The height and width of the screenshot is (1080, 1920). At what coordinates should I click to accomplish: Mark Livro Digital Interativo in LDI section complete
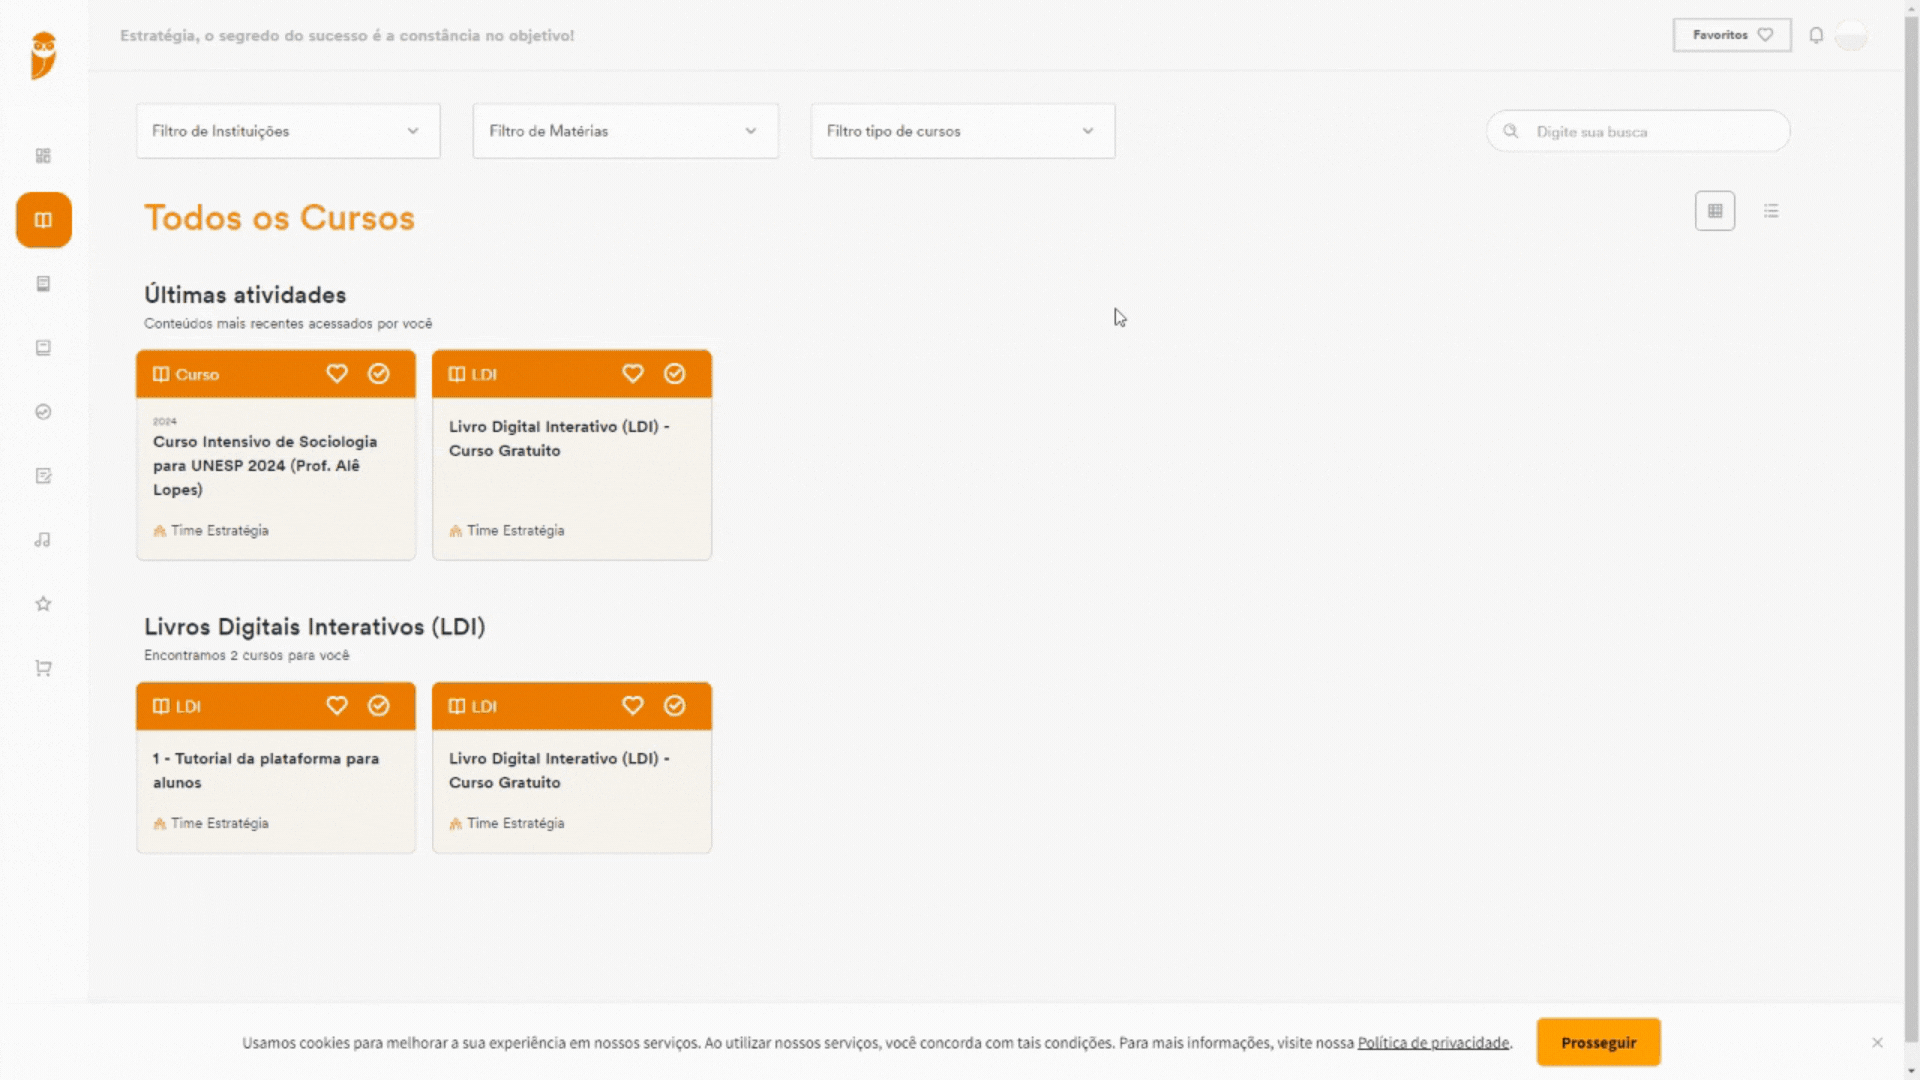pos(675,706)
